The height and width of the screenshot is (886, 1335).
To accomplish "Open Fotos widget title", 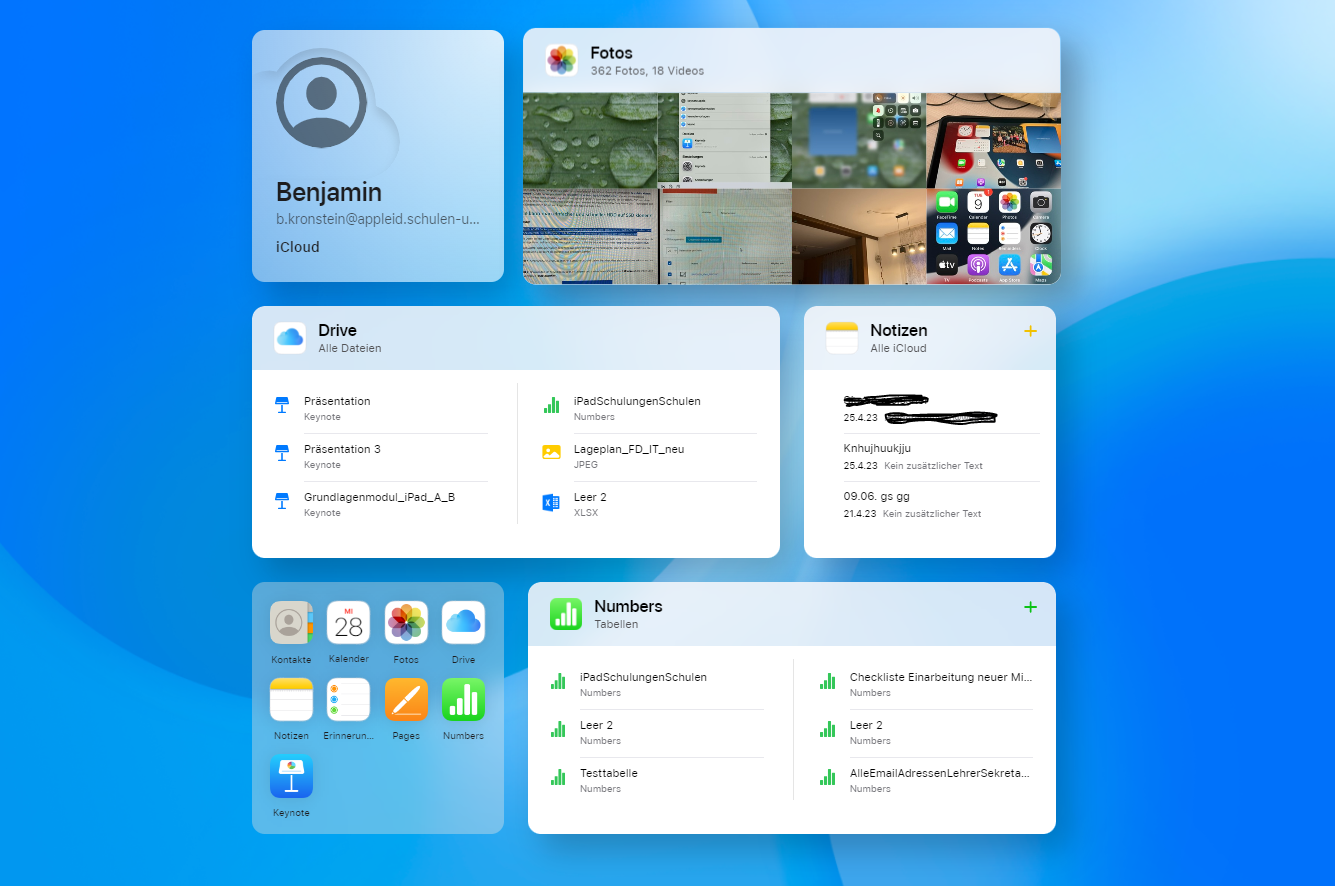I will pos(611,53).
